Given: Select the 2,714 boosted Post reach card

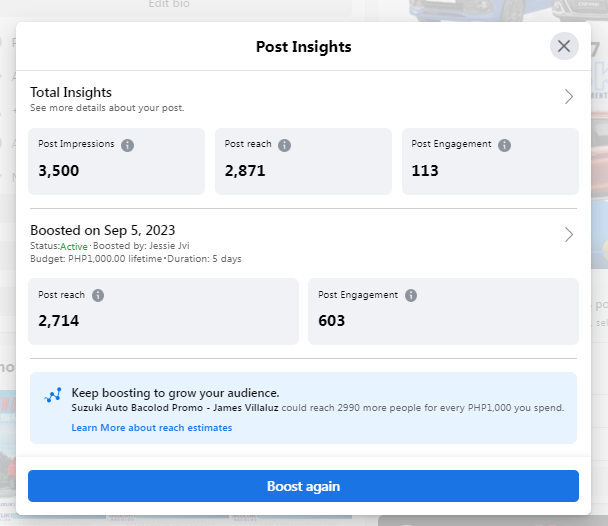Looking at the screenshot, I should click(x=163, y=312).
